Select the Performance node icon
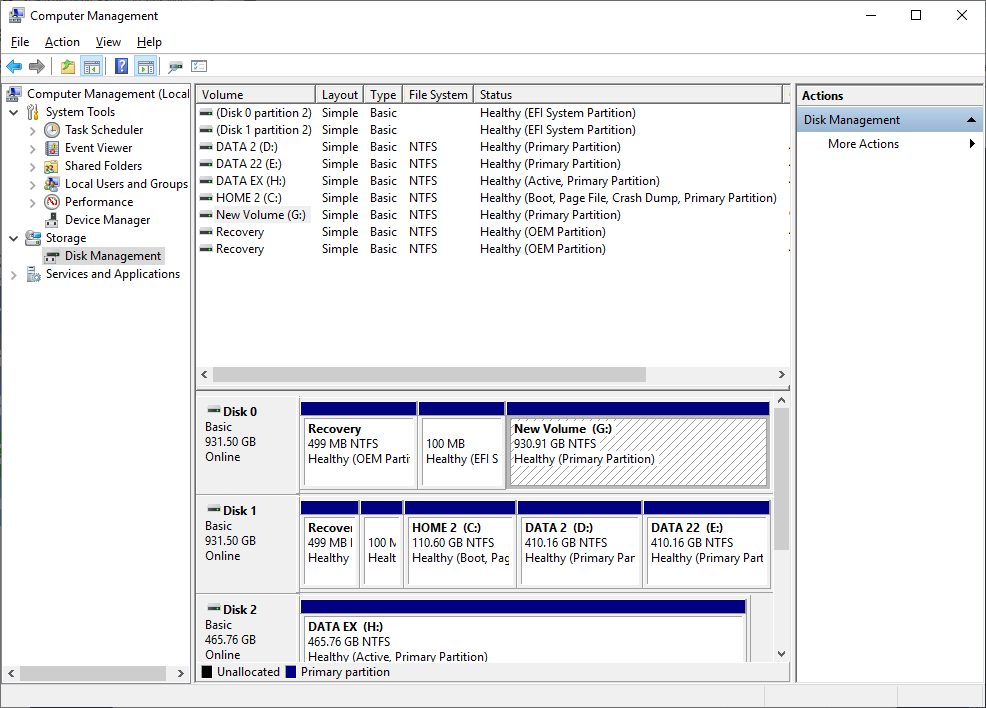Image resolution: width=986 pixels, height=708 pixels. click(x=52, y=202)
